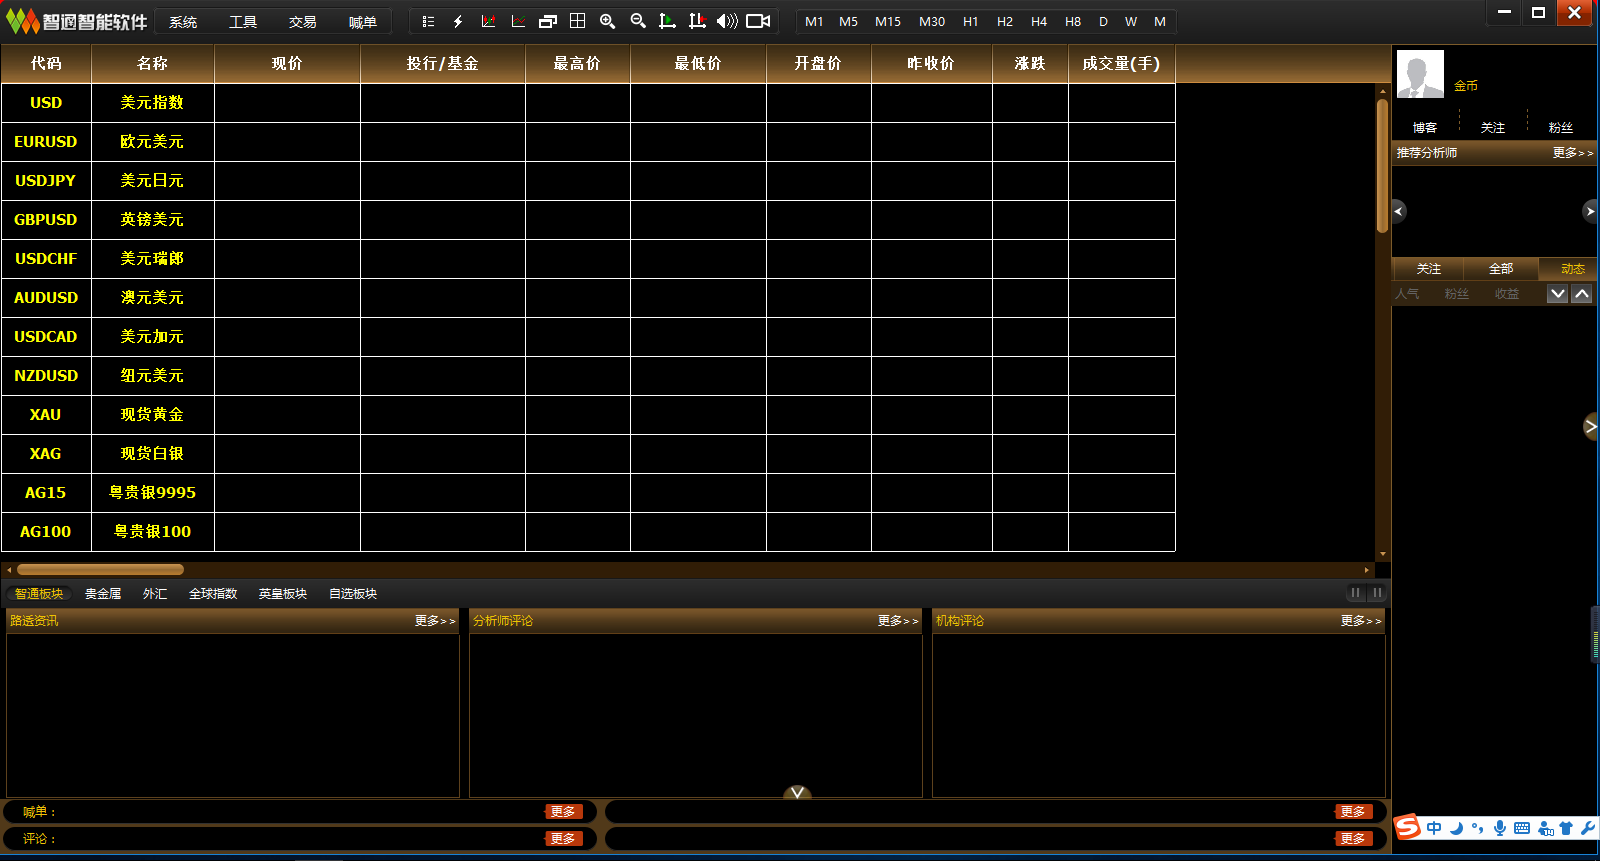Click the zoom in magnifier icon

coord(607,21)
